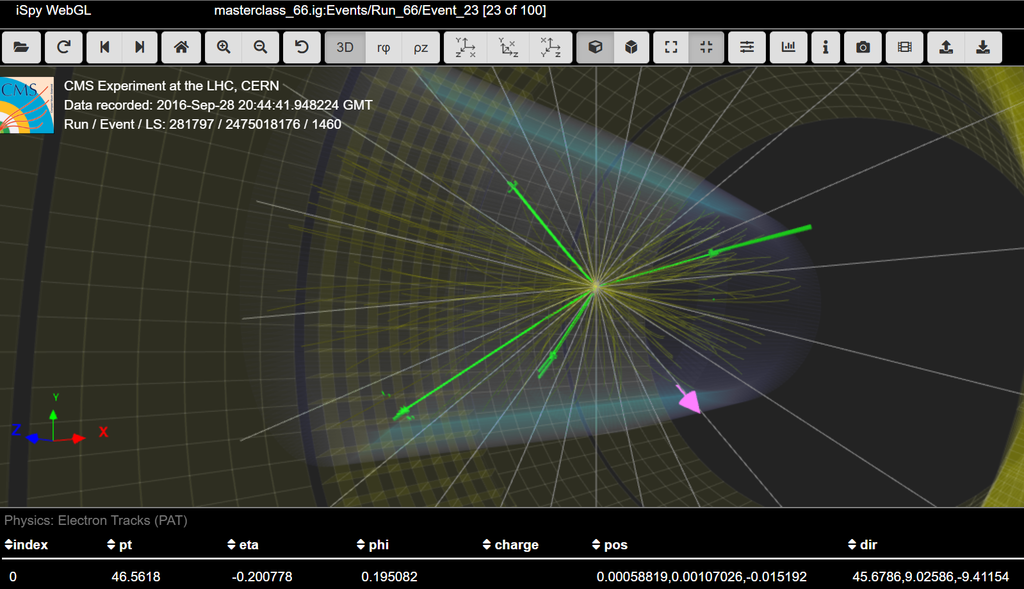Open an event file with the folder icon
Screen dimensions: 1024x589
click(x=21, y=47)
